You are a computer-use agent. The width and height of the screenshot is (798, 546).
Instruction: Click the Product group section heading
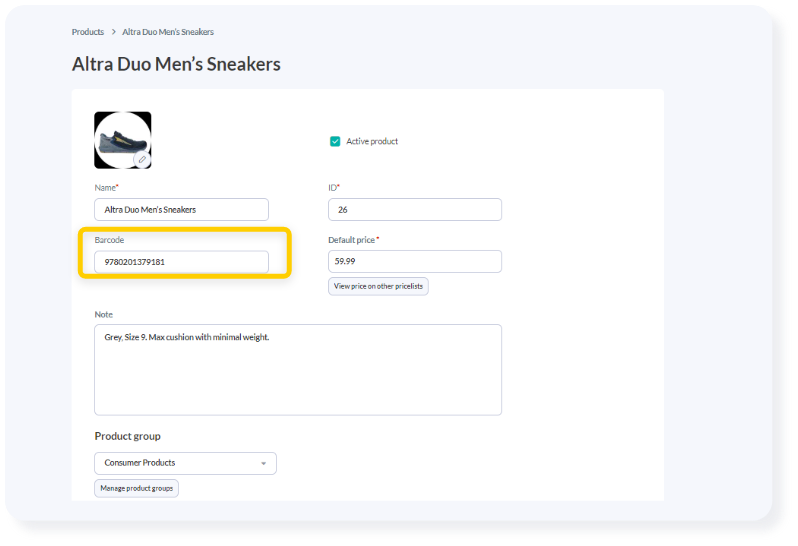click(x=127, y=436)
